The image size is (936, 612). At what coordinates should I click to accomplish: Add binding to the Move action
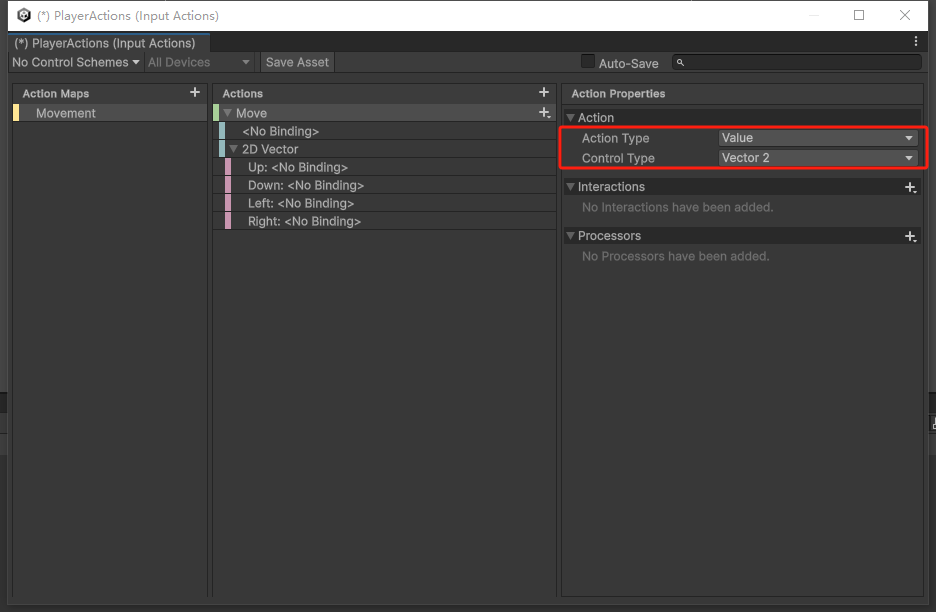(x=544, y=113)
